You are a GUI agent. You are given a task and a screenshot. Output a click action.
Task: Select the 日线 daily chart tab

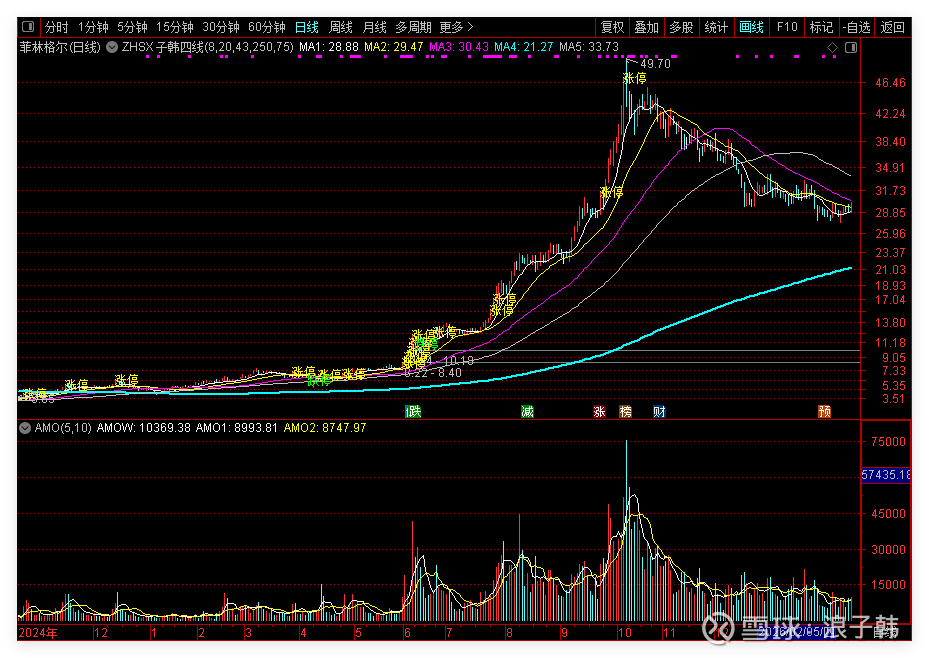coord(307,27)
